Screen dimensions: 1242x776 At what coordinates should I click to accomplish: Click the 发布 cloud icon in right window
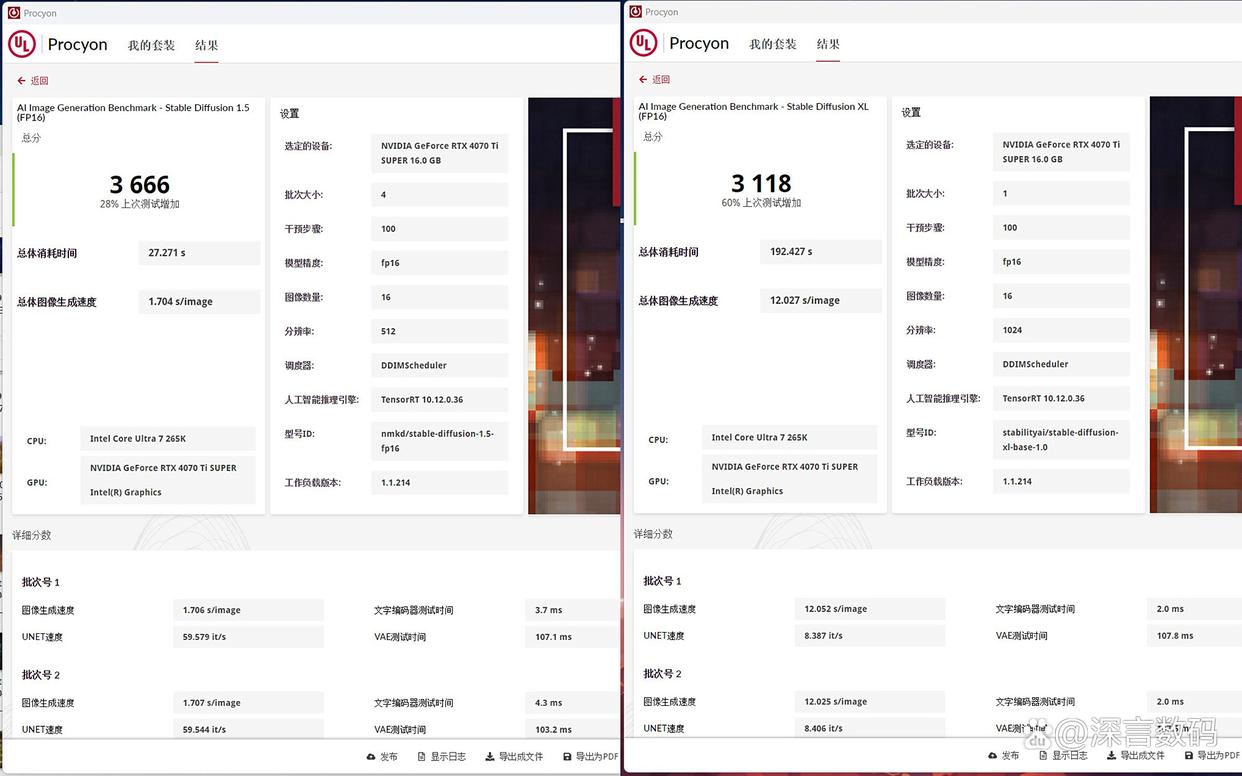pos(993,756)
